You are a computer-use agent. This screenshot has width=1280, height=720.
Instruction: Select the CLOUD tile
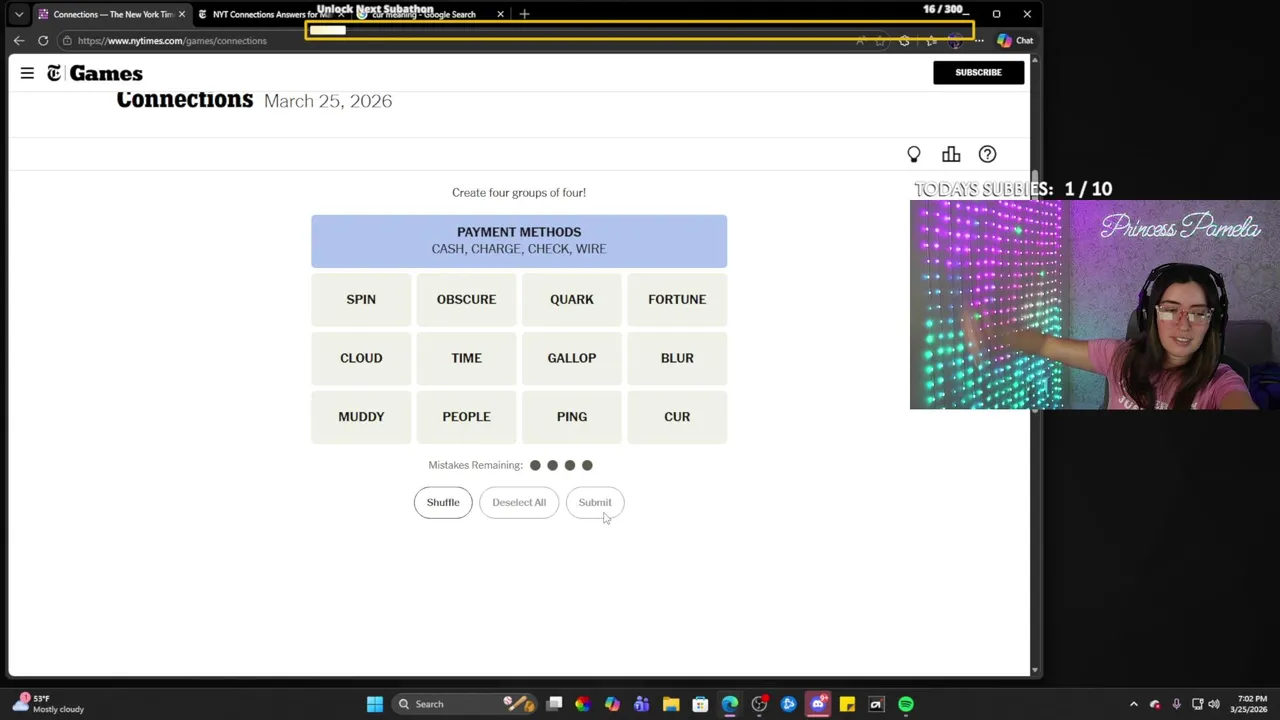coord(361,358)
